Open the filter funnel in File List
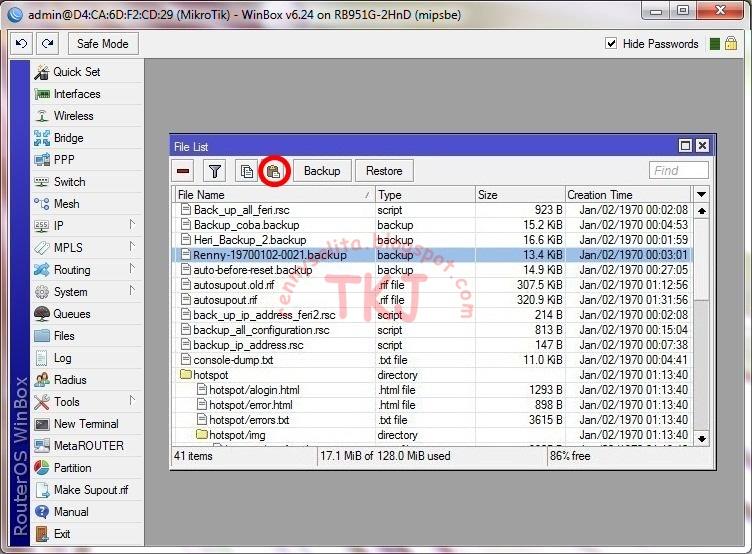Viewport: 752px width, 554px height. tap(214, 171)
